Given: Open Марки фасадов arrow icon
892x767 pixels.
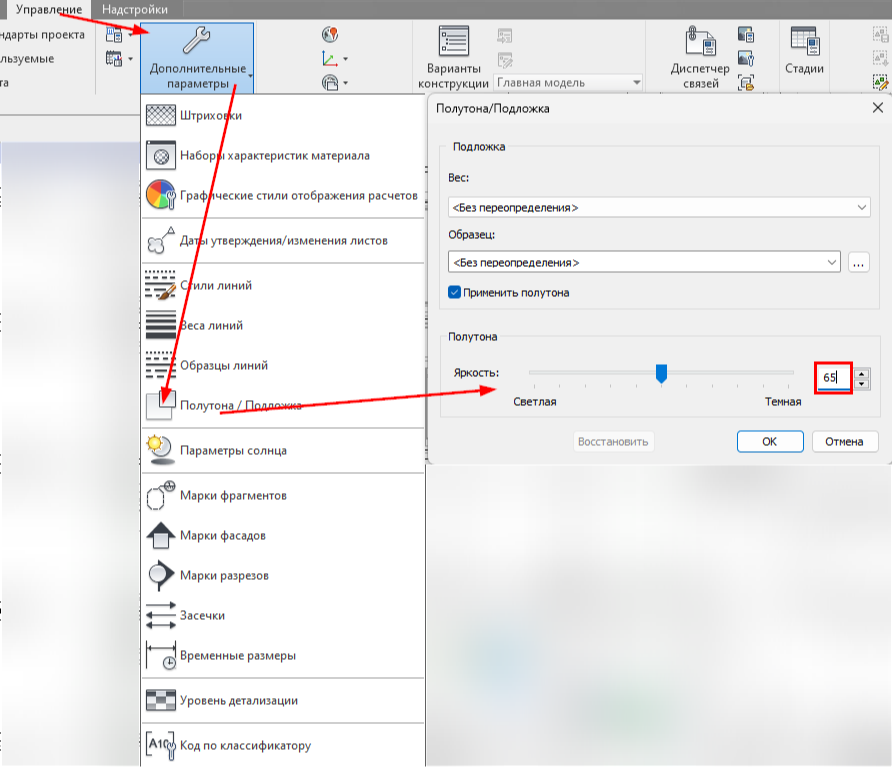Looking at the screenshot, I should (x=161, y=535).
